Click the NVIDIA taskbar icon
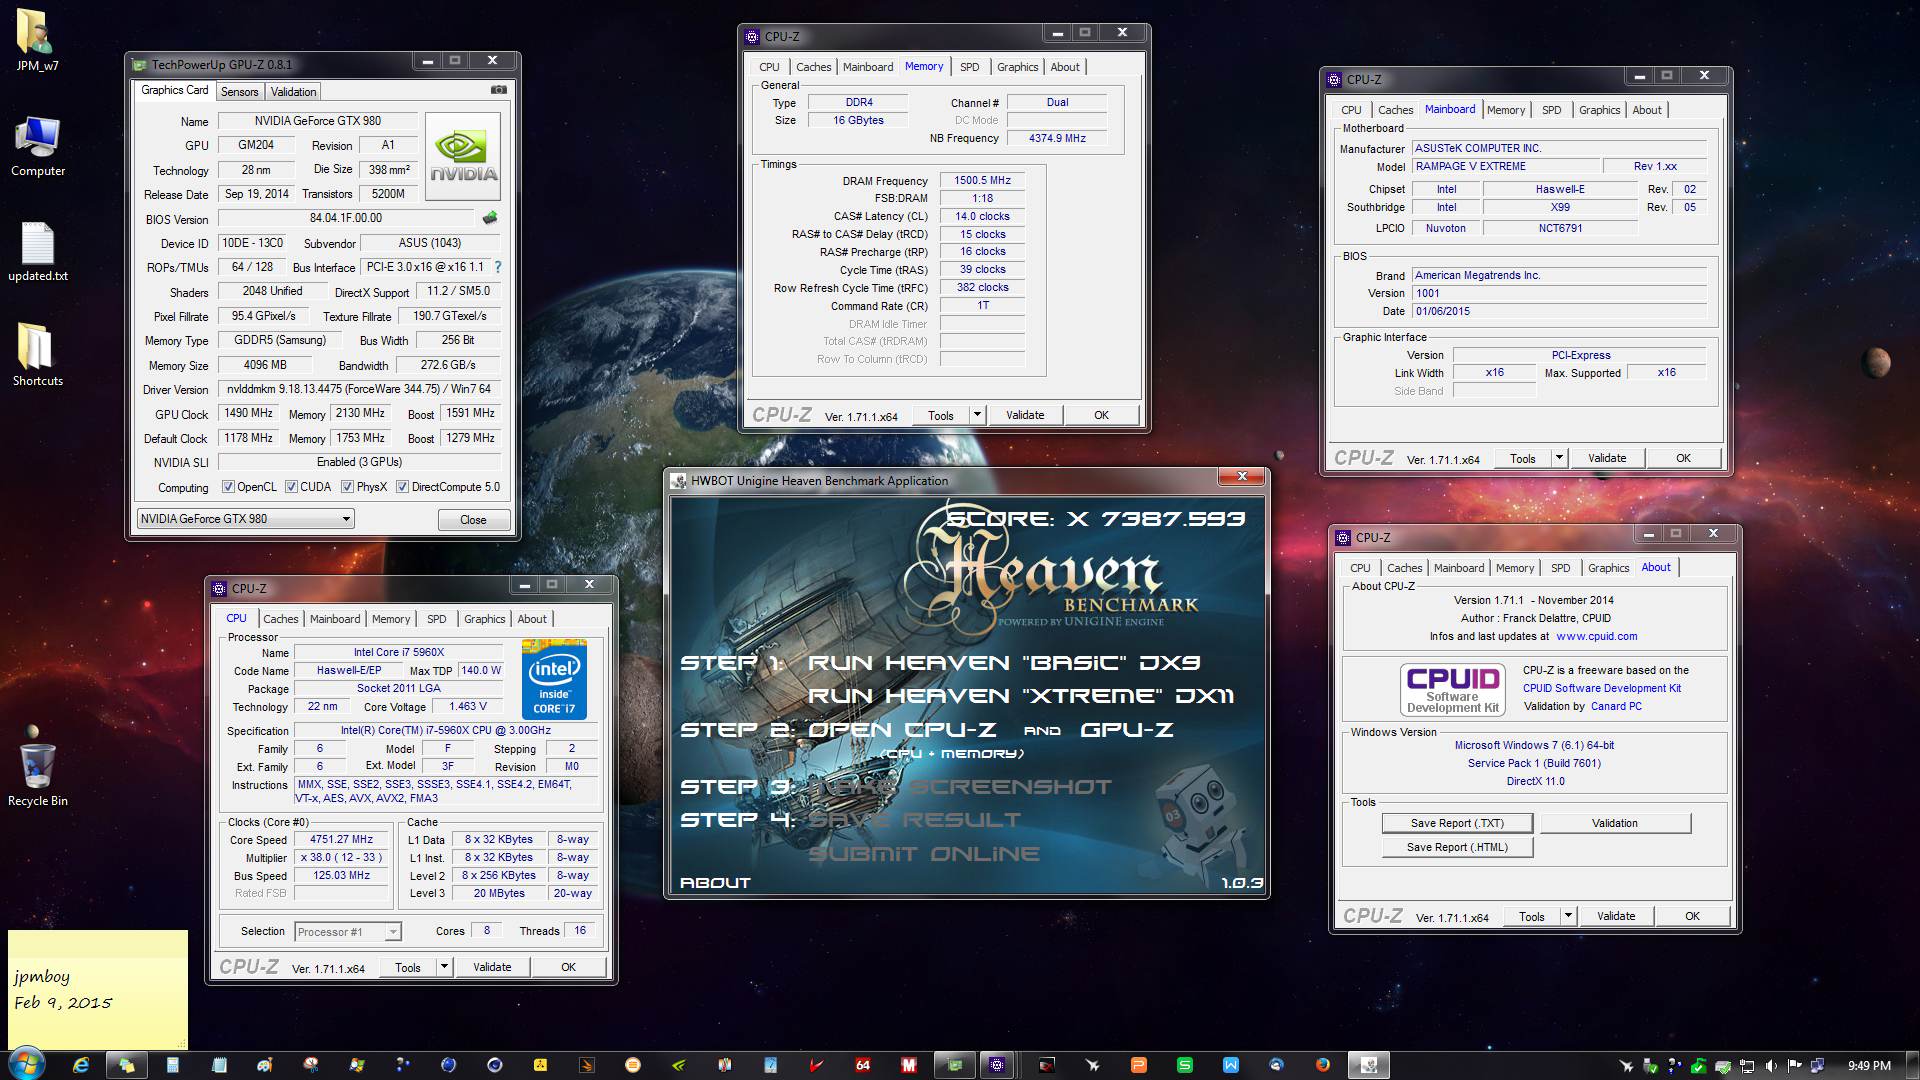Viewport: 1920px width, 1080px height. (678, 1065)
